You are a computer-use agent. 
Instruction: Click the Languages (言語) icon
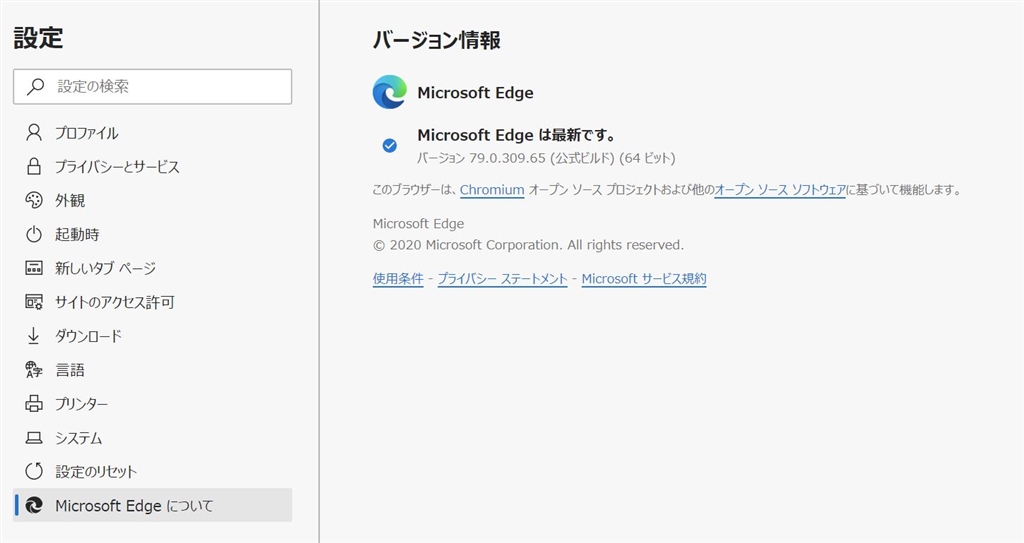coord(34,370)
